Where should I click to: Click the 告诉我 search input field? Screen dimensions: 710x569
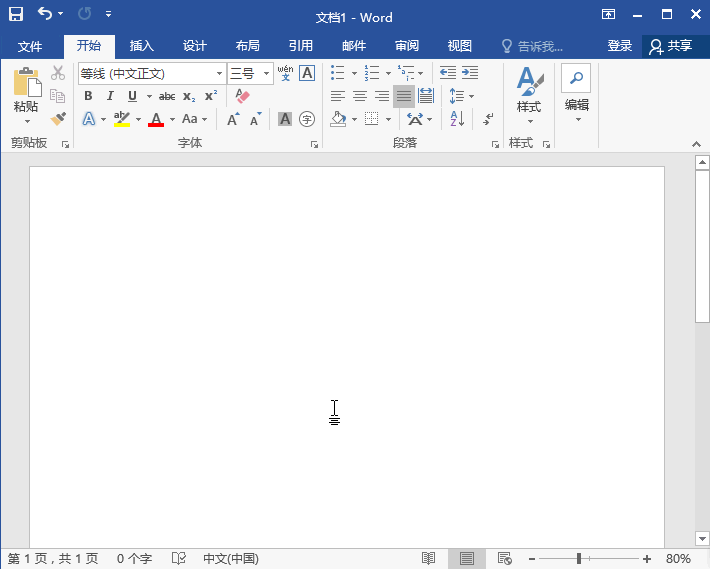[540, 46]
